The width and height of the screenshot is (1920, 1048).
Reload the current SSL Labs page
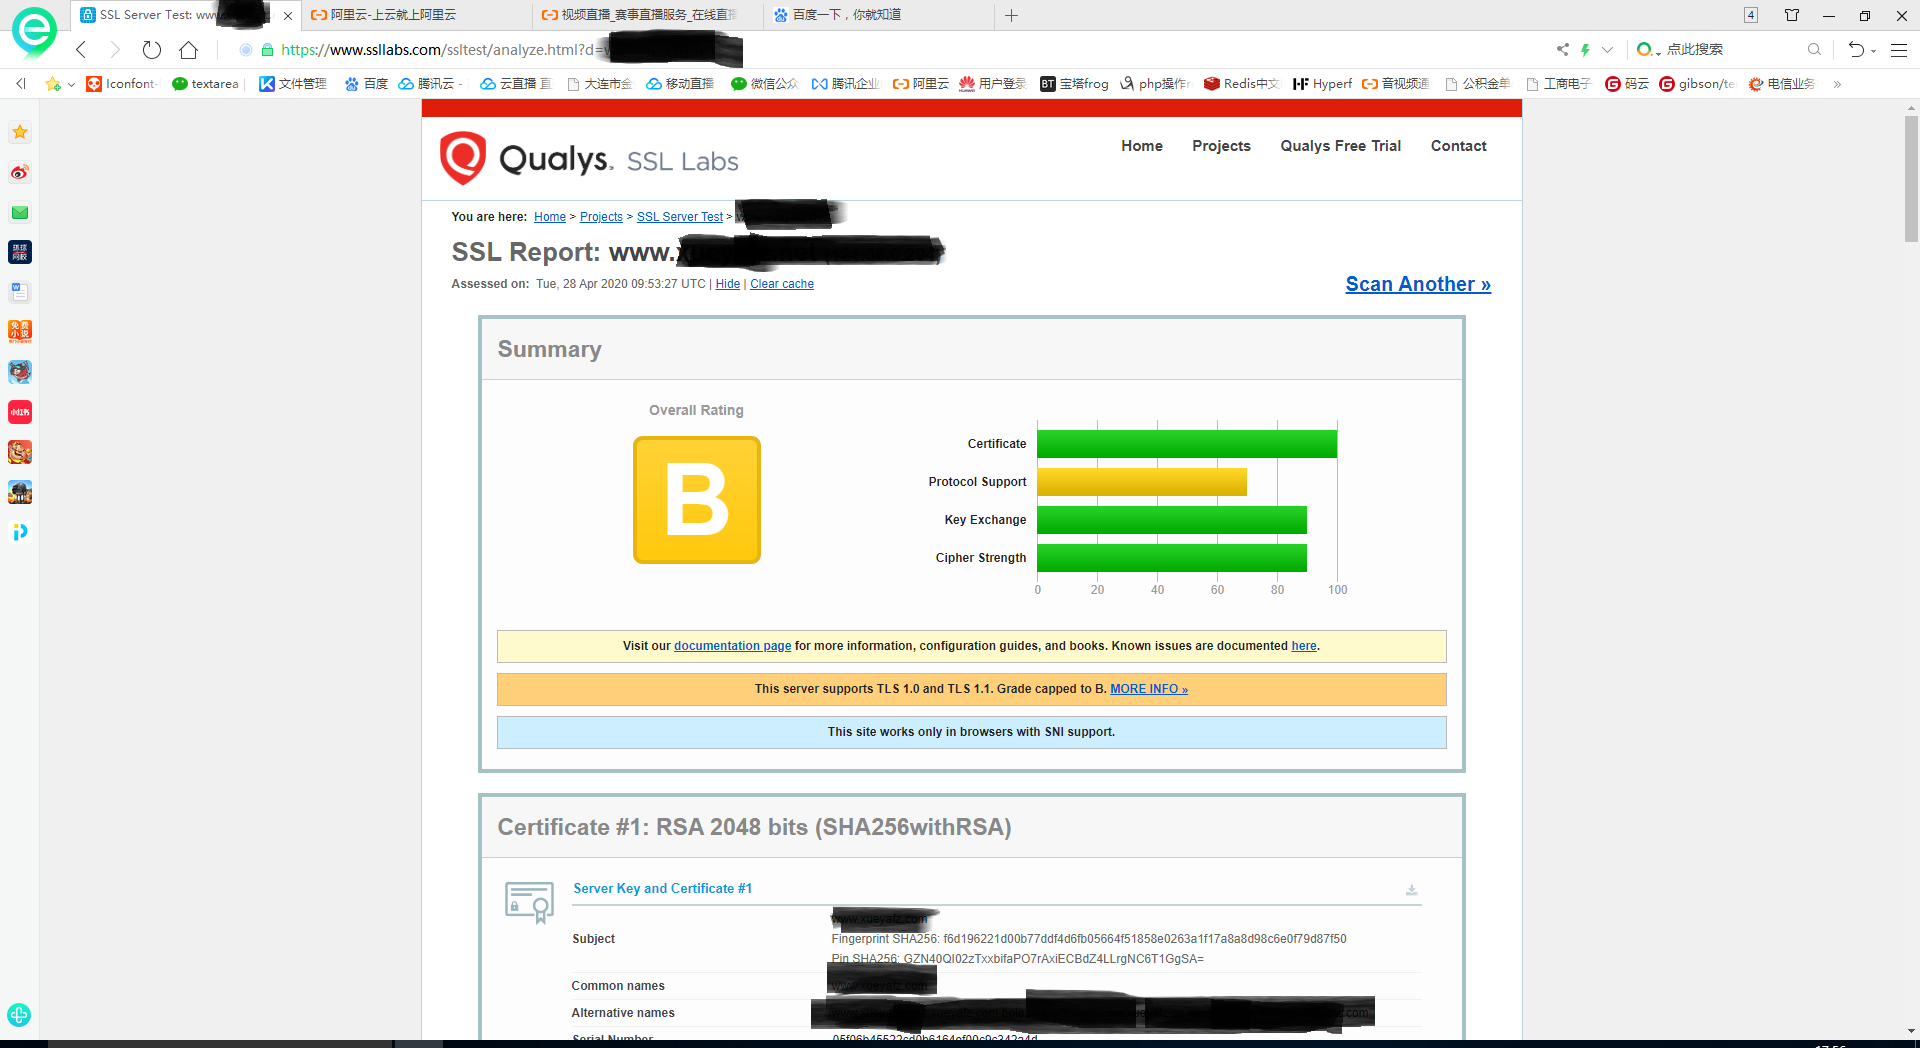click(152, 50)
